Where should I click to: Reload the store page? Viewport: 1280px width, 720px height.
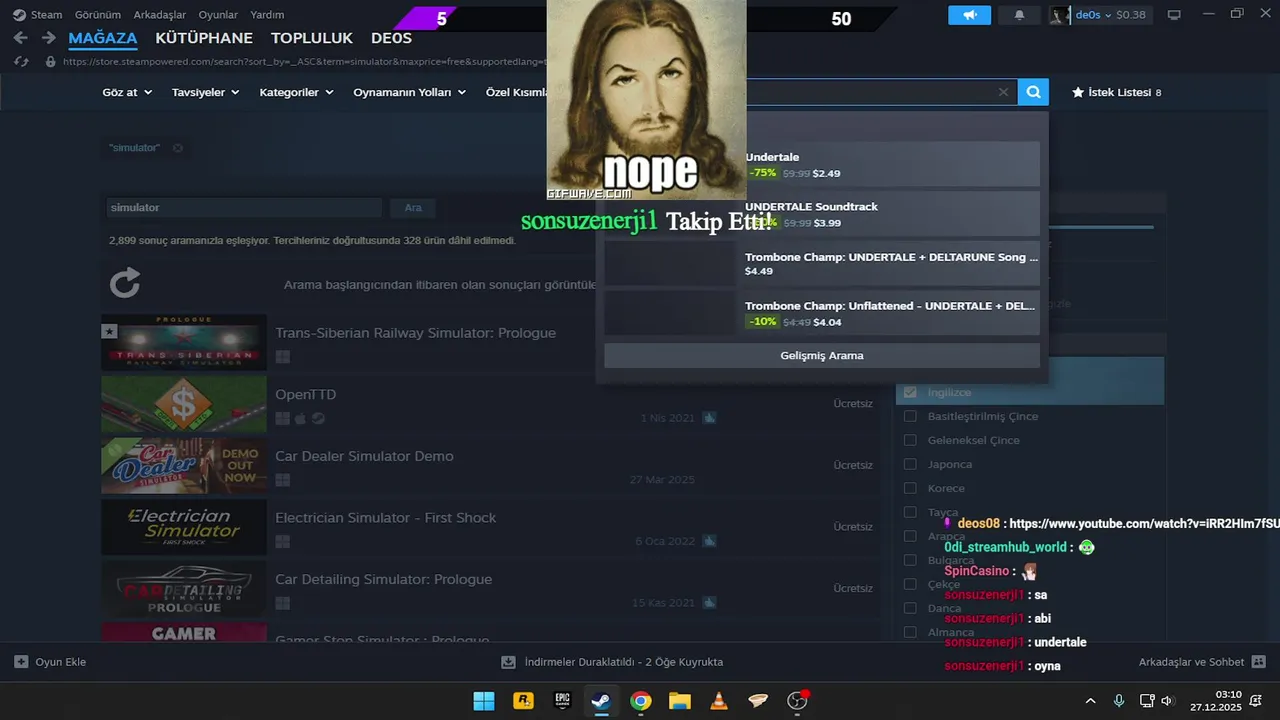click(21, 61)
